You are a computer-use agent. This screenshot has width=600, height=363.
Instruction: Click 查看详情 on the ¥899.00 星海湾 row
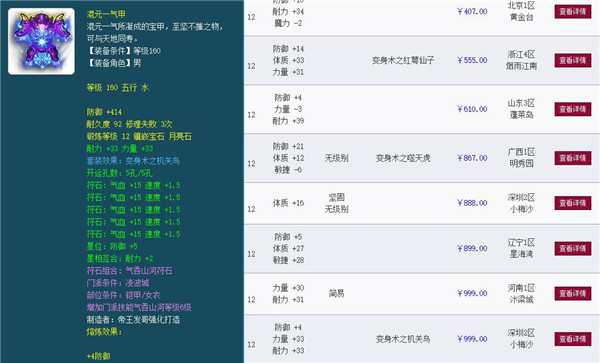573,248
